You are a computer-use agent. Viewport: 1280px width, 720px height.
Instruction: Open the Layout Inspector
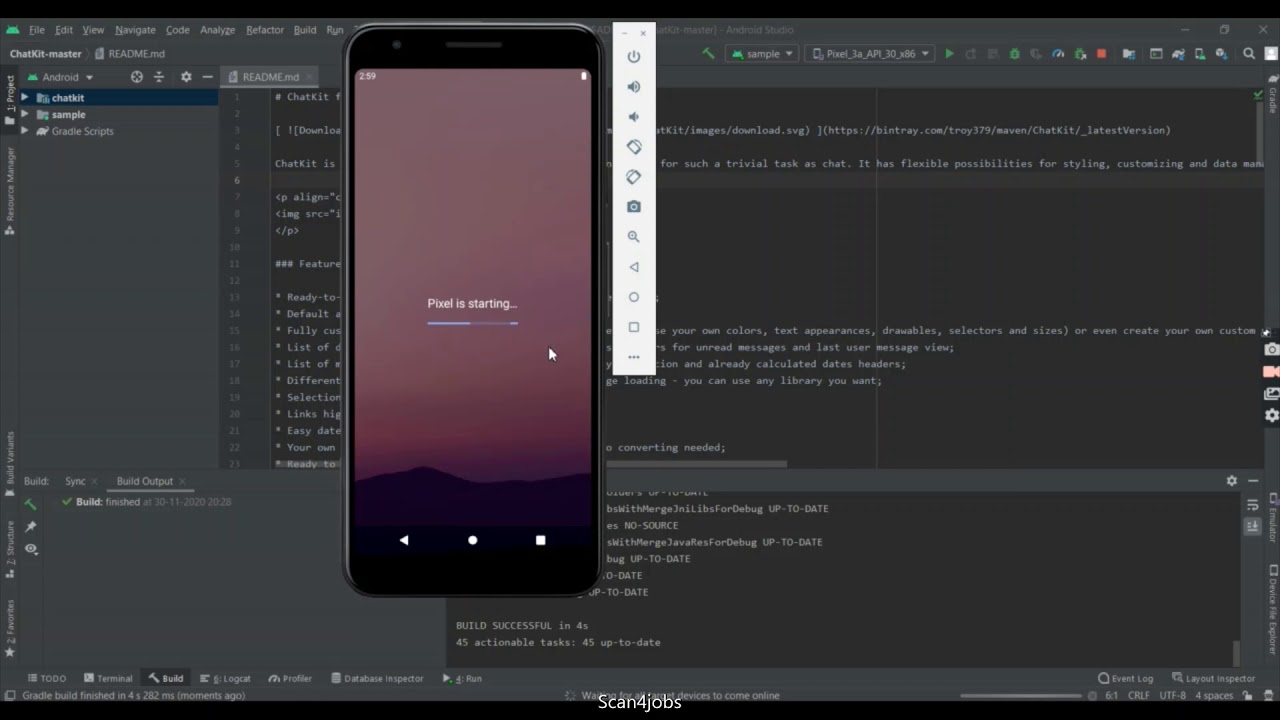point(1213,678)
